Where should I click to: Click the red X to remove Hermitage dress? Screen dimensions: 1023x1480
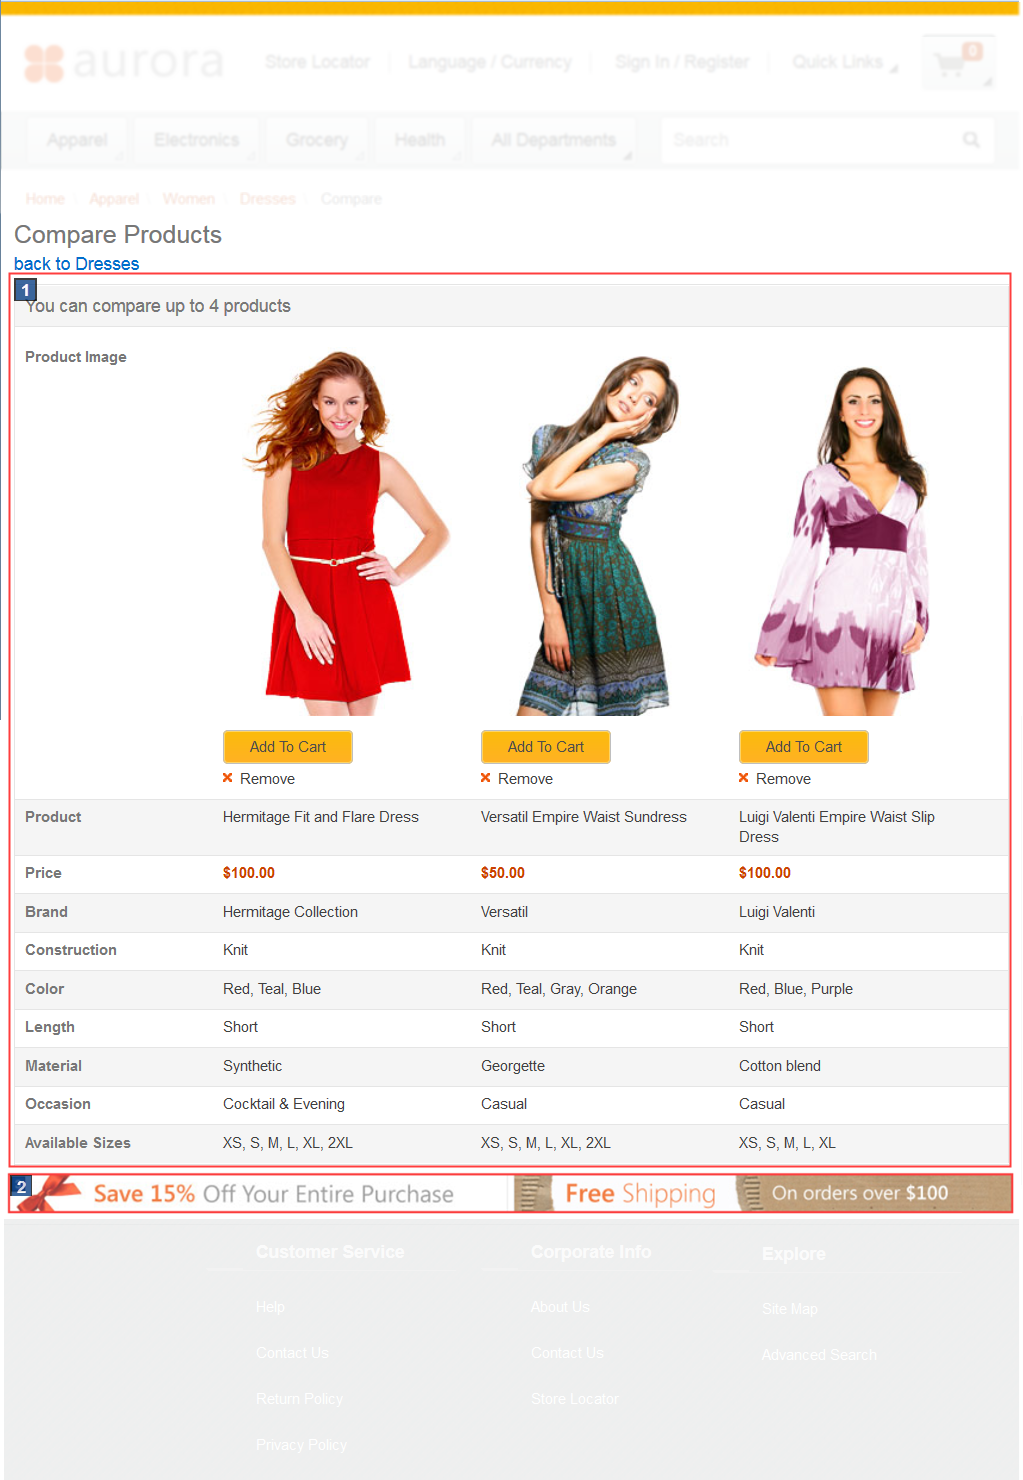(x=226, y=778)
